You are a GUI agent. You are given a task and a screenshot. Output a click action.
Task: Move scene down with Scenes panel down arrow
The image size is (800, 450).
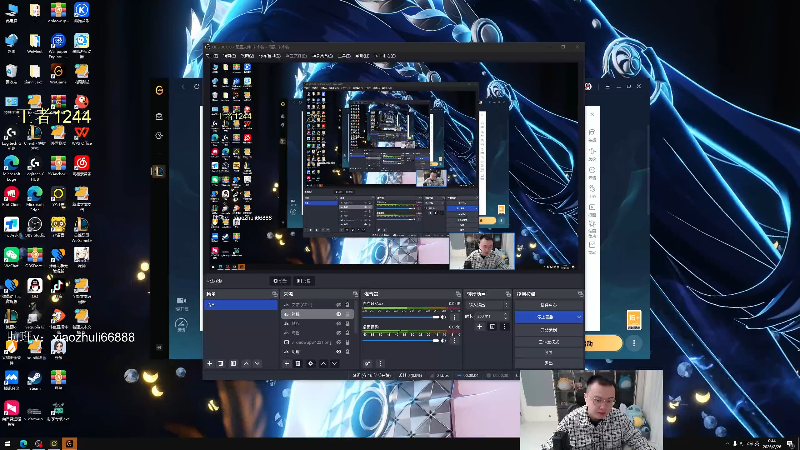coord(257,363)
